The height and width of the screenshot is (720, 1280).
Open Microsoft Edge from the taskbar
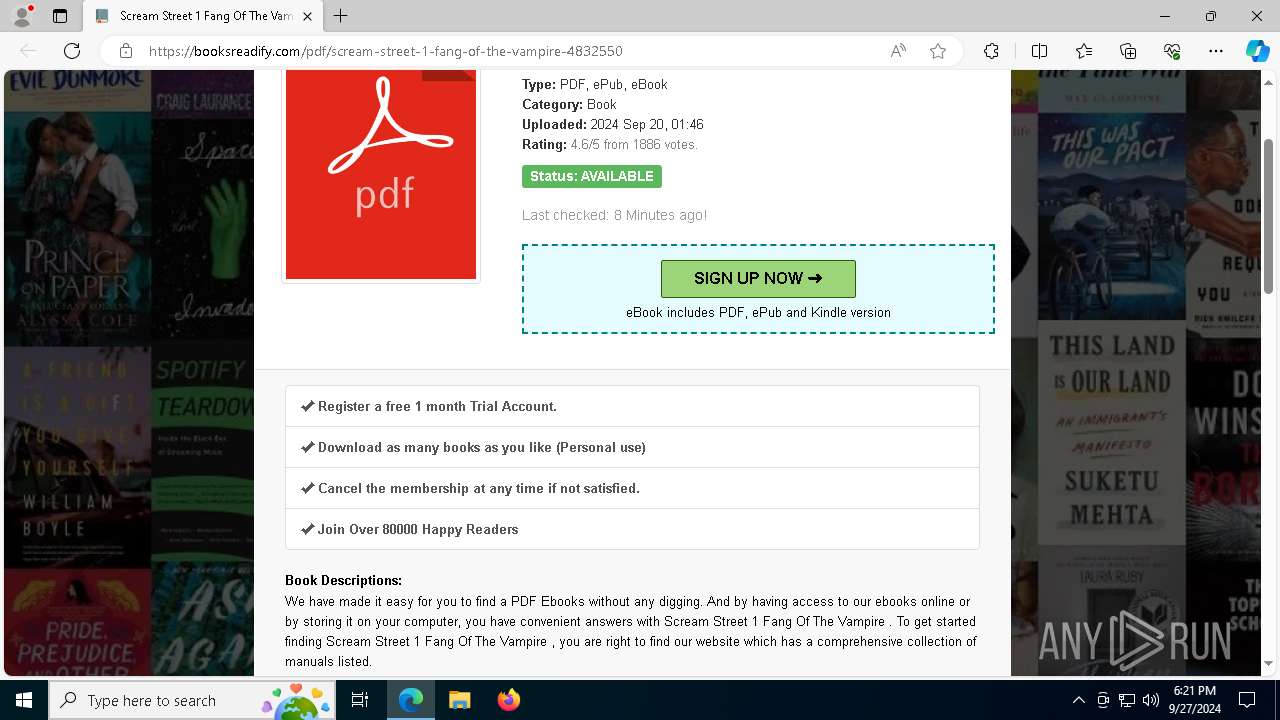coord(411,700)
